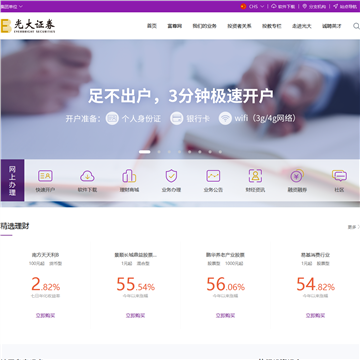
Task: Click 更多 next to 精选理财
Action: pos(354,227)
